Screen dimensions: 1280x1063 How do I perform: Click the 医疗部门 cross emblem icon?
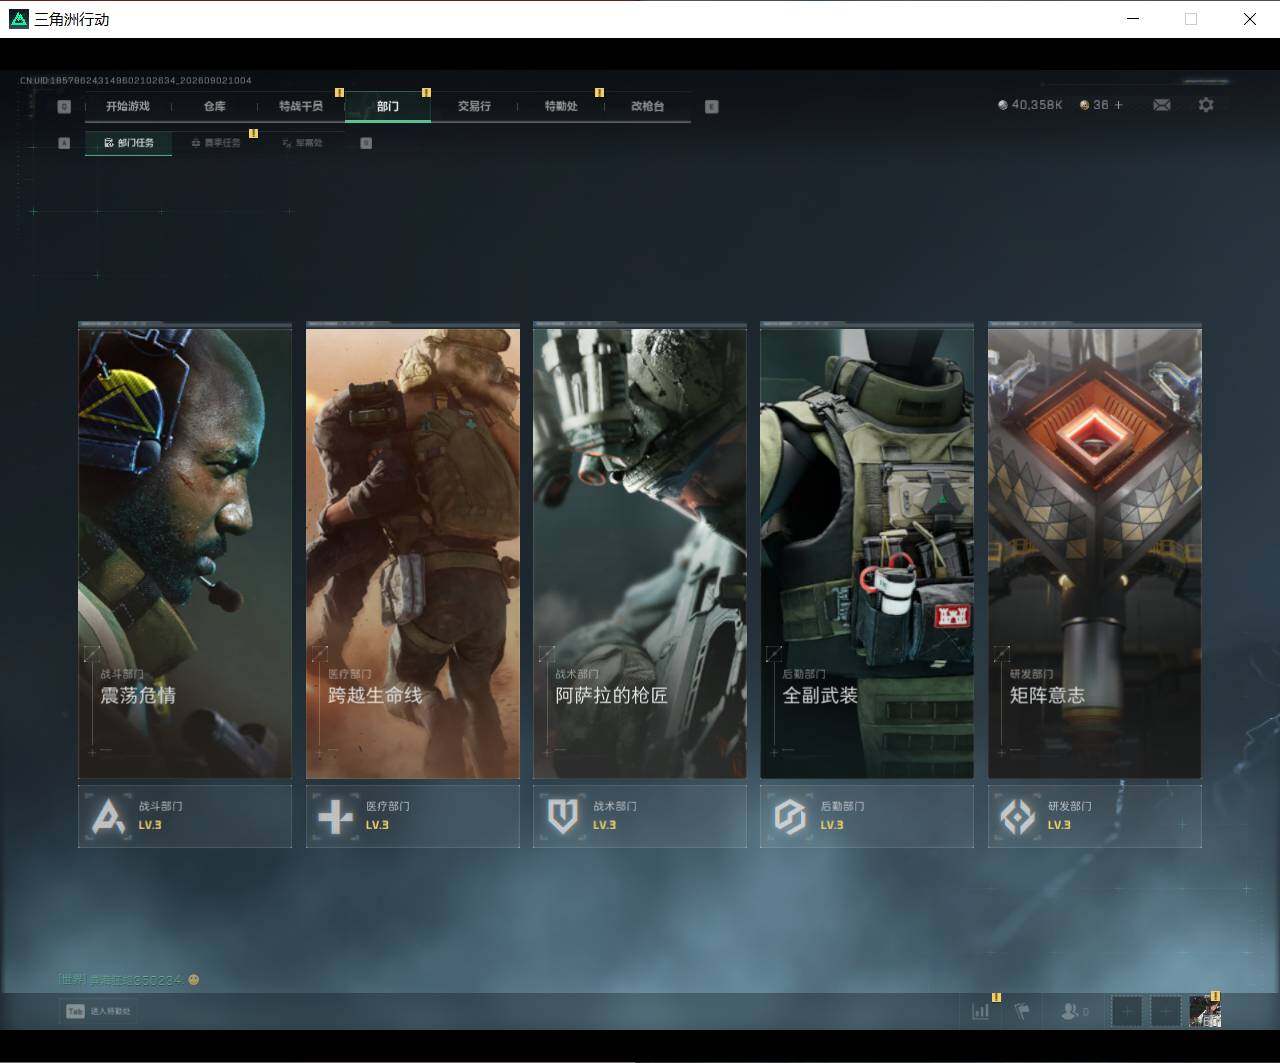point(335,817)
